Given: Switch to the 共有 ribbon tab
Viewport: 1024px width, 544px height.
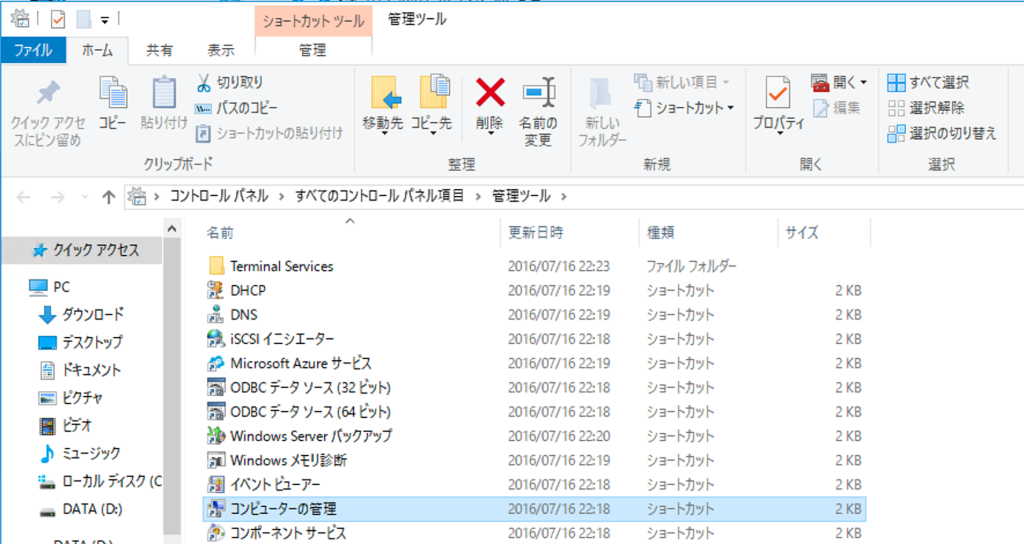Looking at the screenshot, I should (x=159, y=50).
